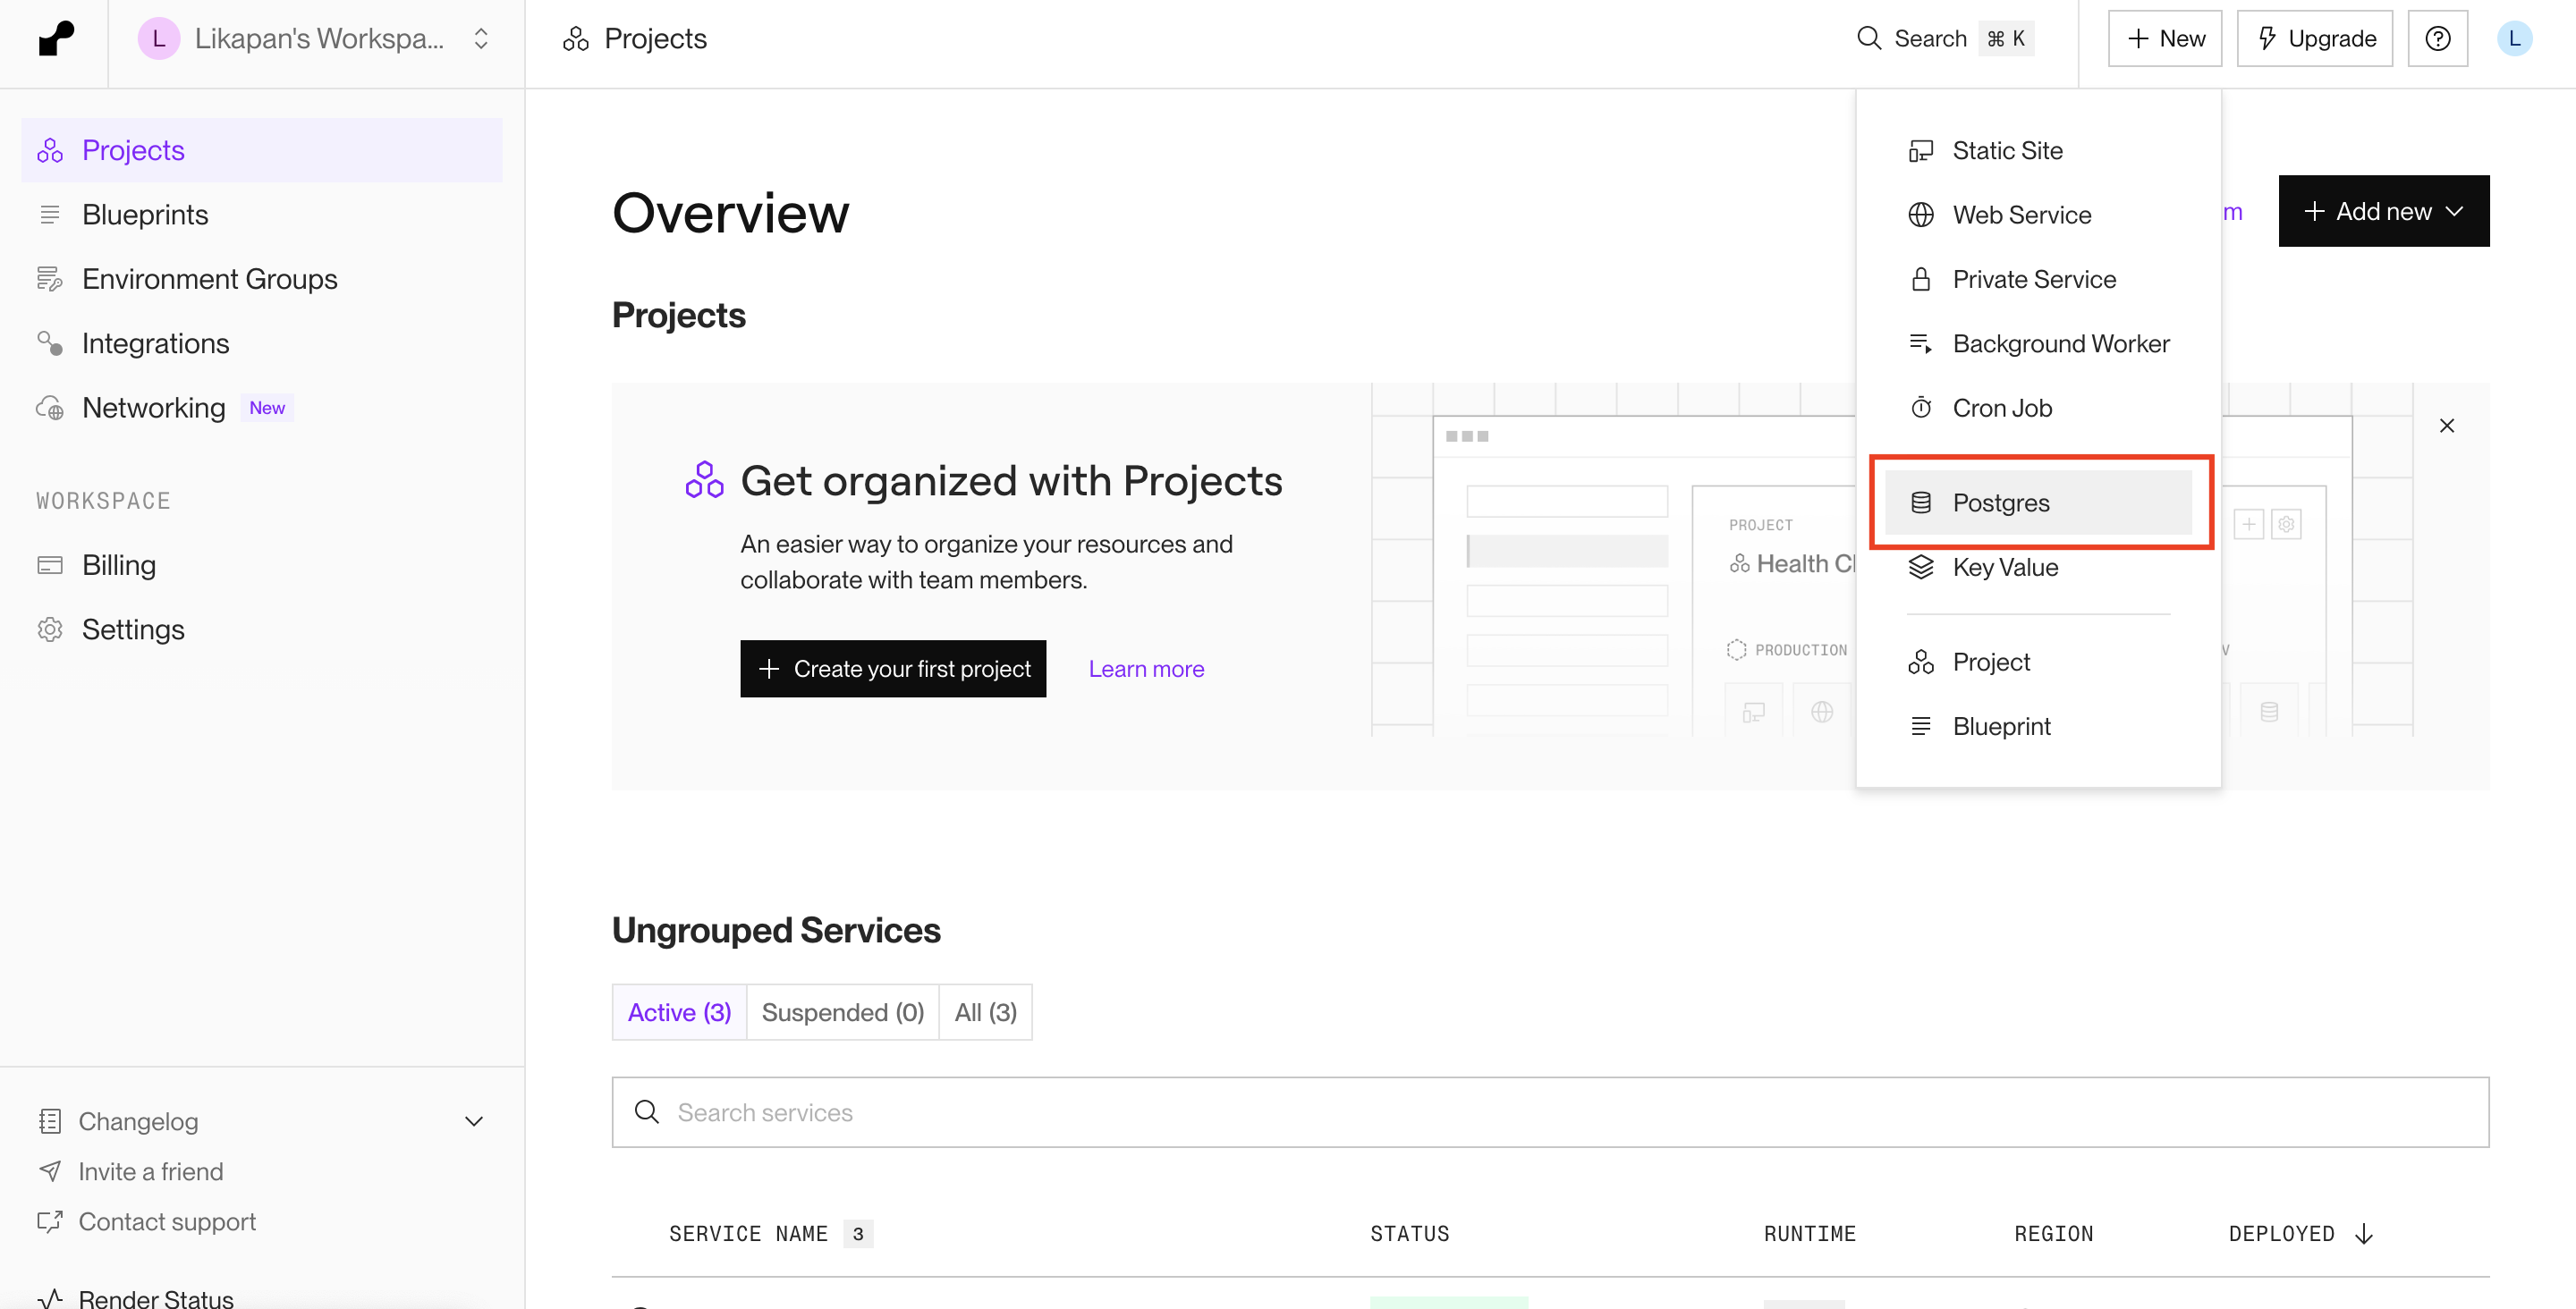This screenshot has height=1309, width=2576.
Task: Go to Environment Groups sidebar item
Action: tap(209, 279)
